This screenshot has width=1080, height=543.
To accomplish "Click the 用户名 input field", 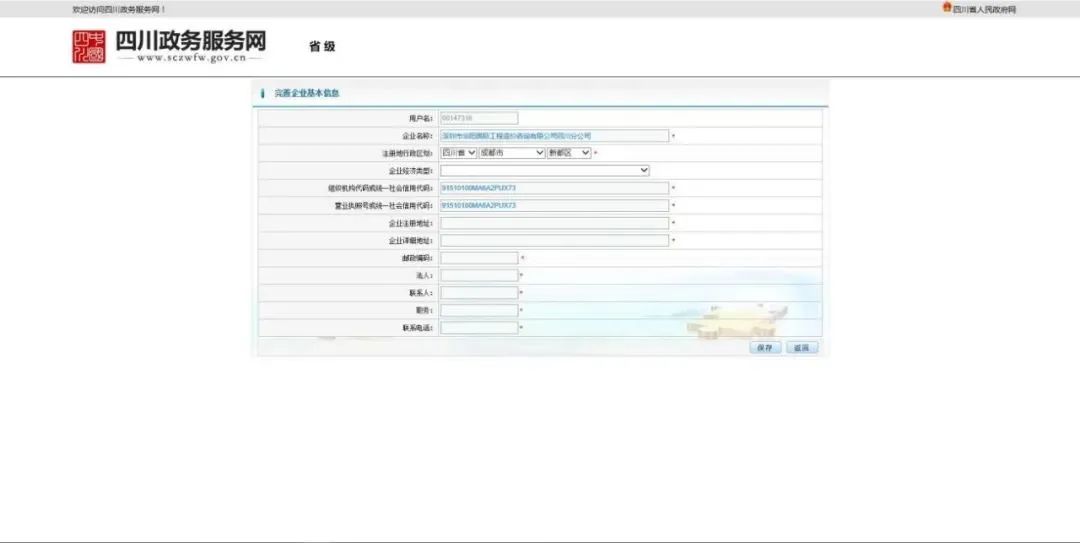I will (x=479, y=118).
